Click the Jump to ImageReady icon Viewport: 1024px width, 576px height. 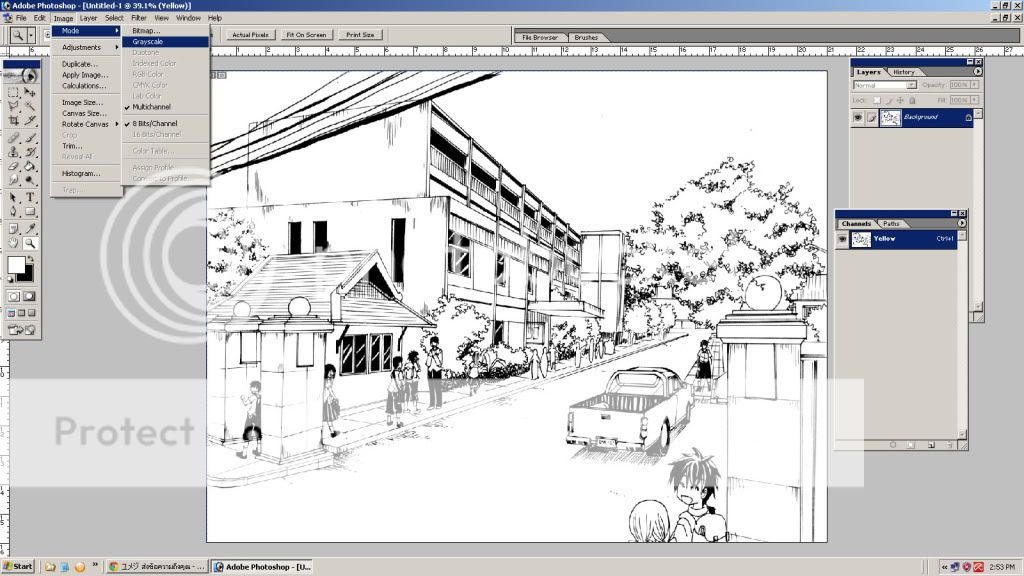click(22, 330)
